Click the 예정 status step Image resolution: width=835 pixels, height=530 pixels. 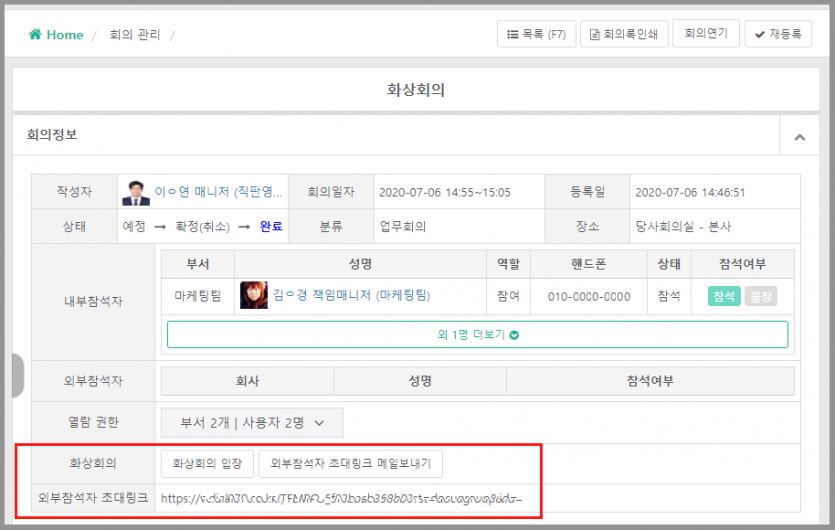point(134,226)
